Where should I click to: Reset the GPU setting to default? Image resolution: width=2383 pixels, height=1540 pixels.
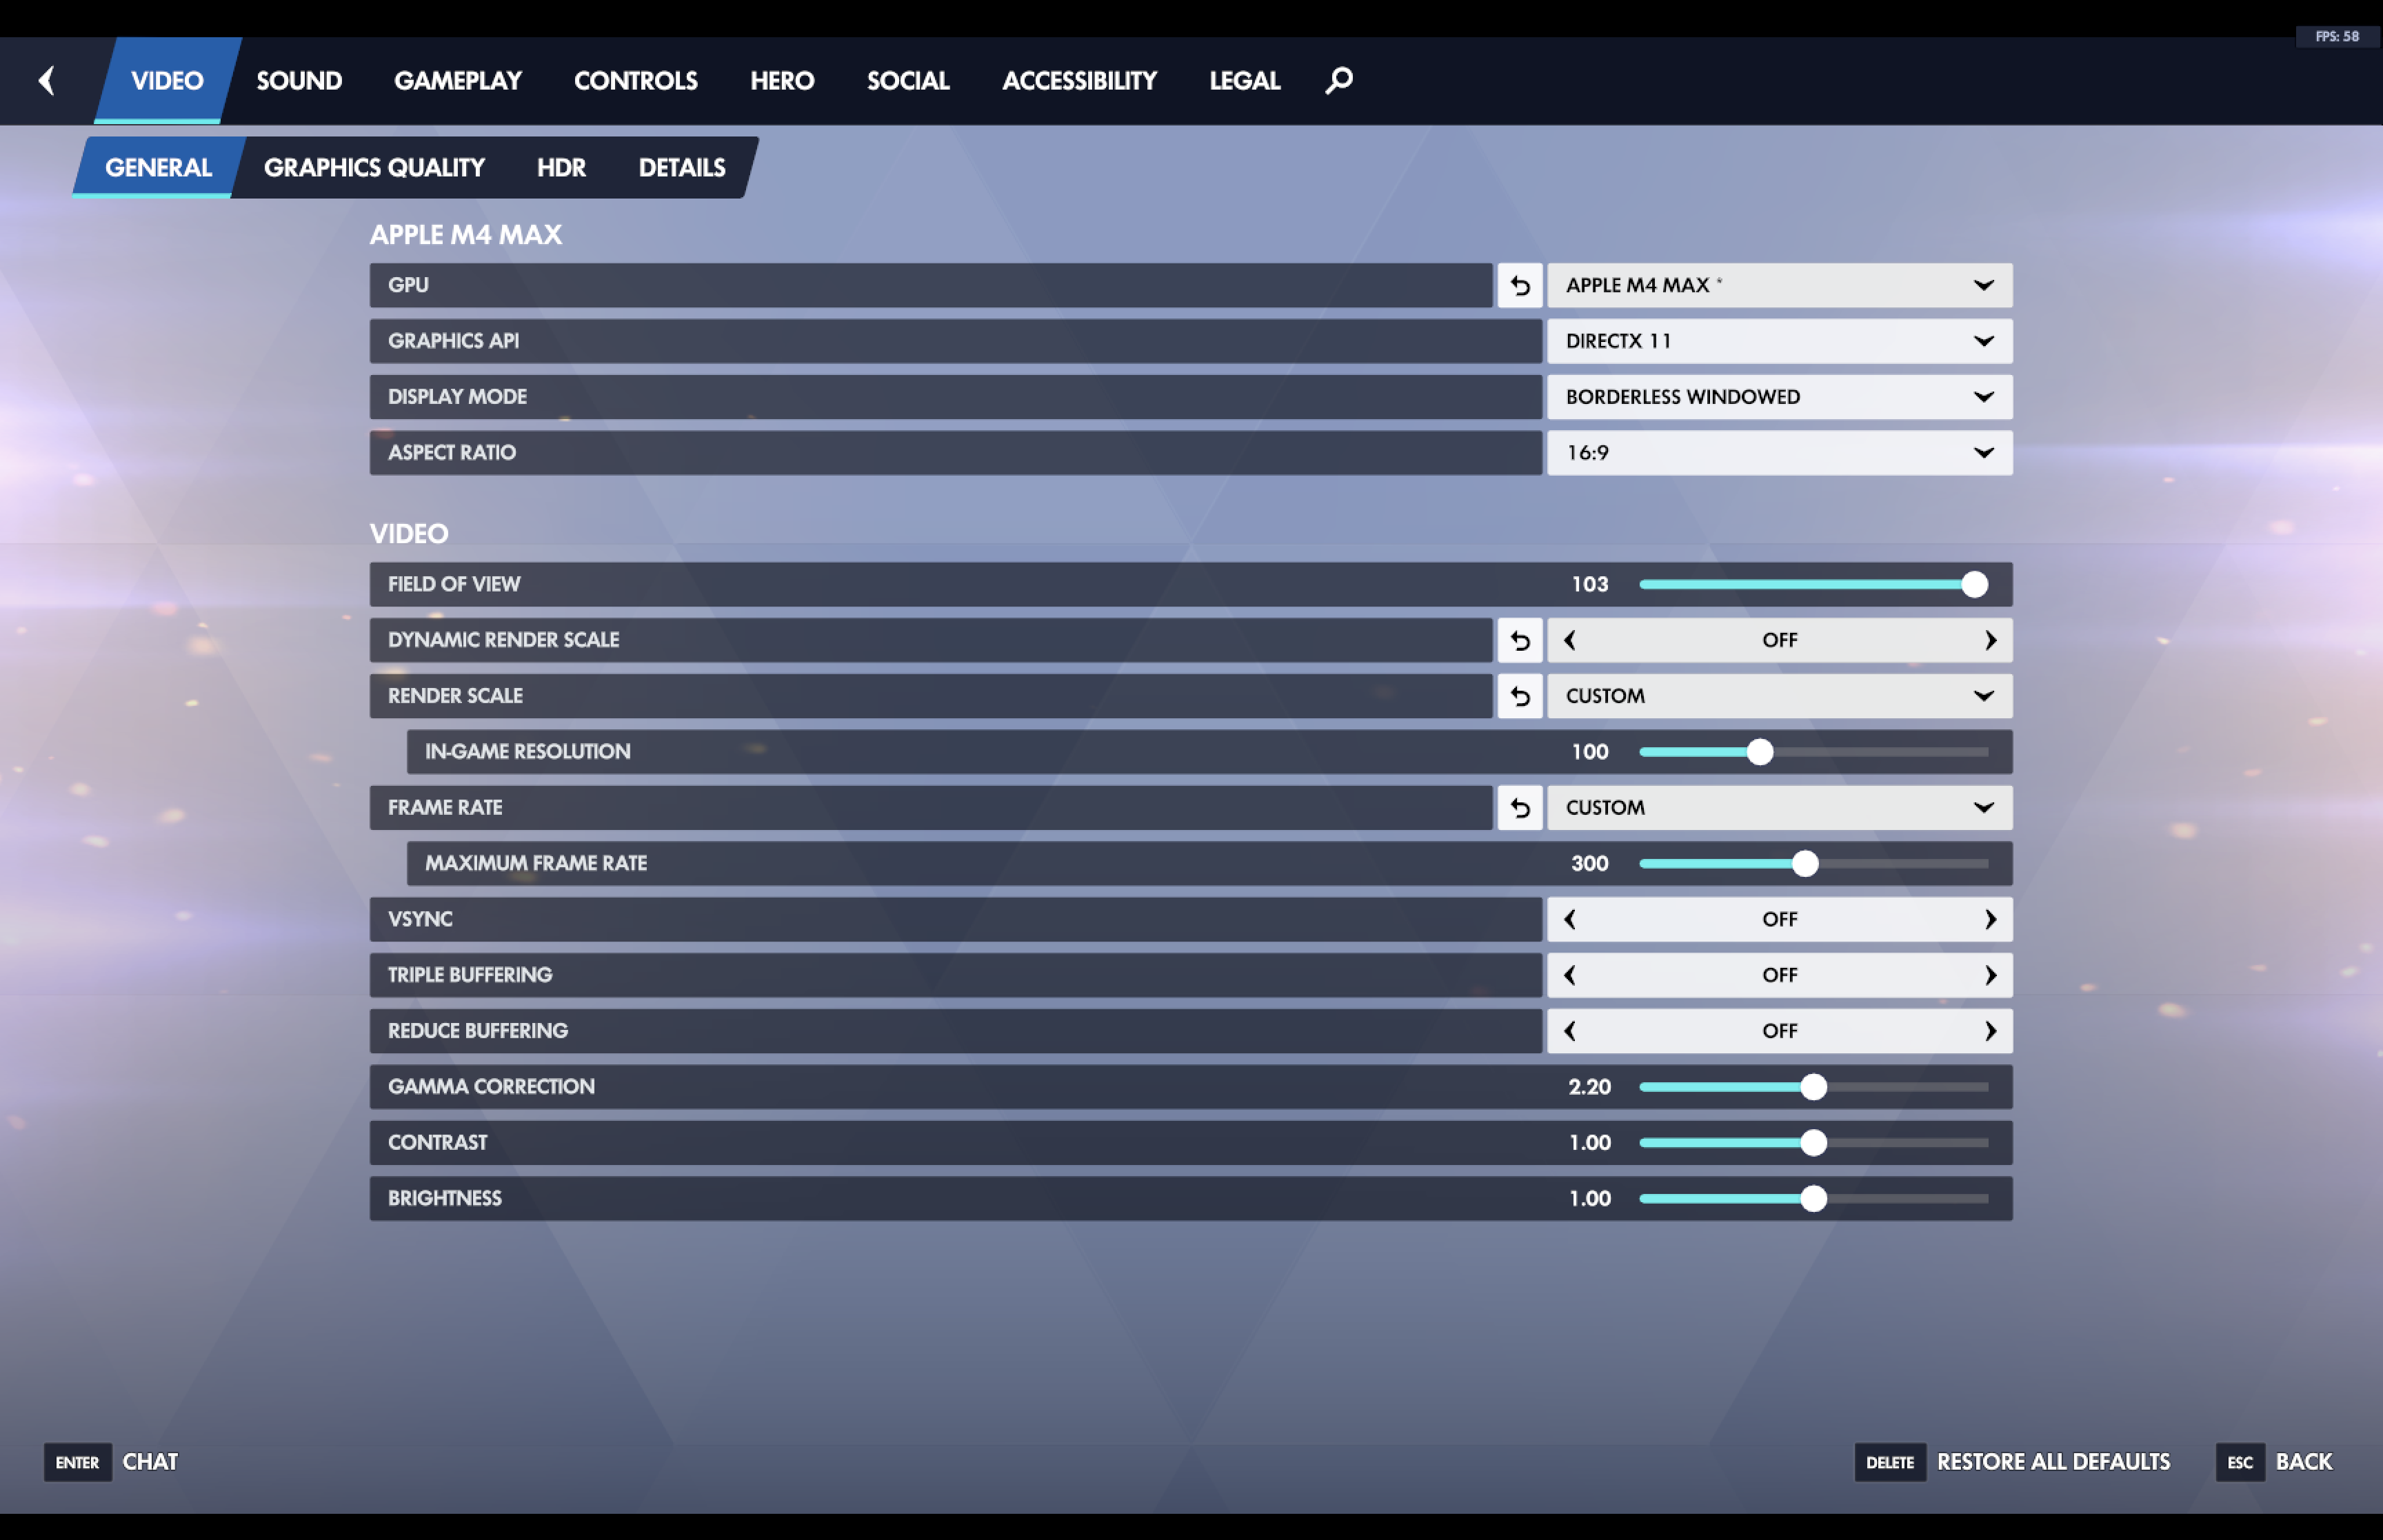[x=1520, y=286]
